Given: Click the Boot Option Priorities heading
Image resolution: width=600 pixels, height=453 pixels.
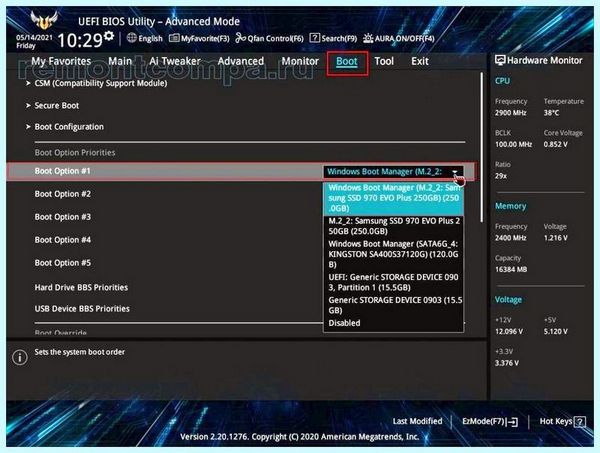Looking at the screenshot, I should (x=75, y=153).
